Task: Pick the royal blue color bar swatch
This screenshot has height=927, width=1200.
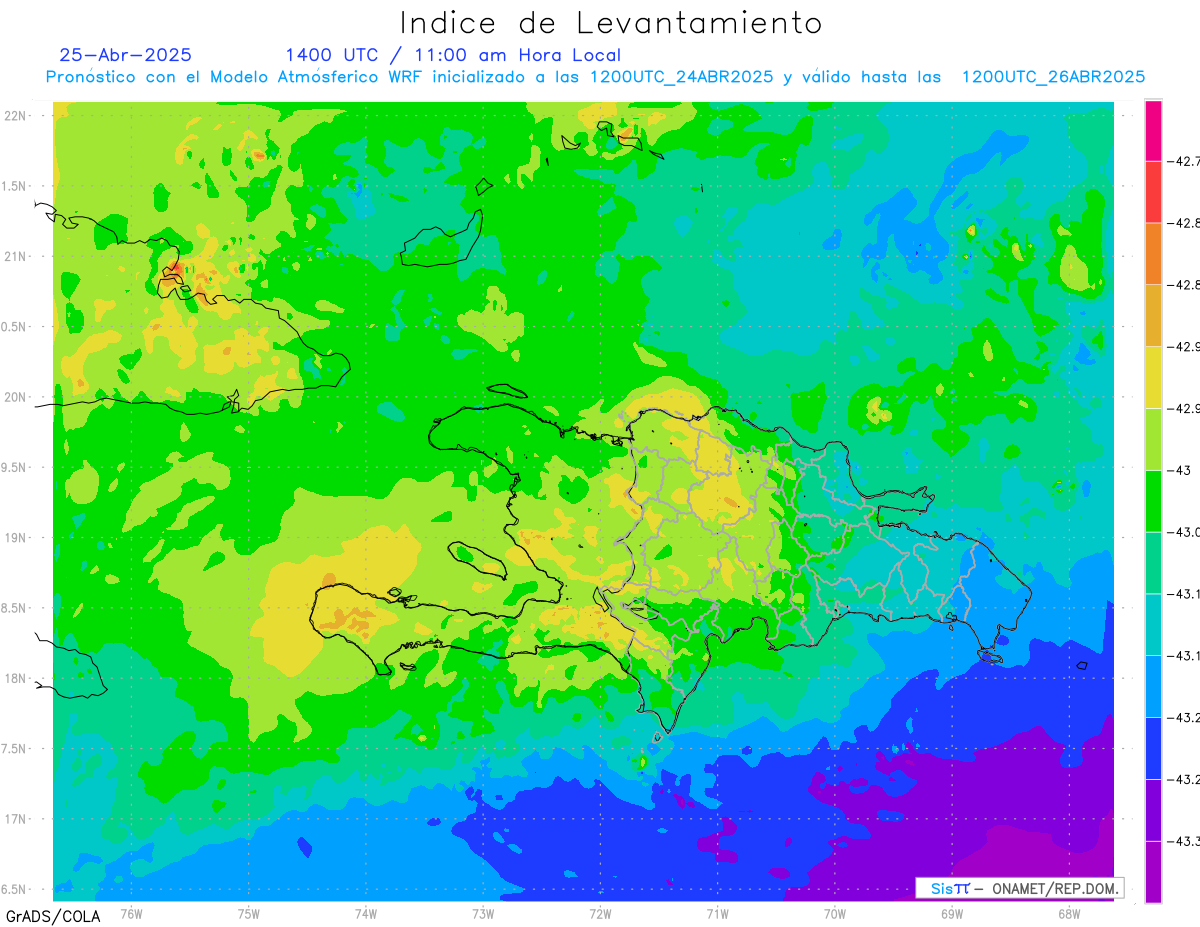Action: [1153, 748]
